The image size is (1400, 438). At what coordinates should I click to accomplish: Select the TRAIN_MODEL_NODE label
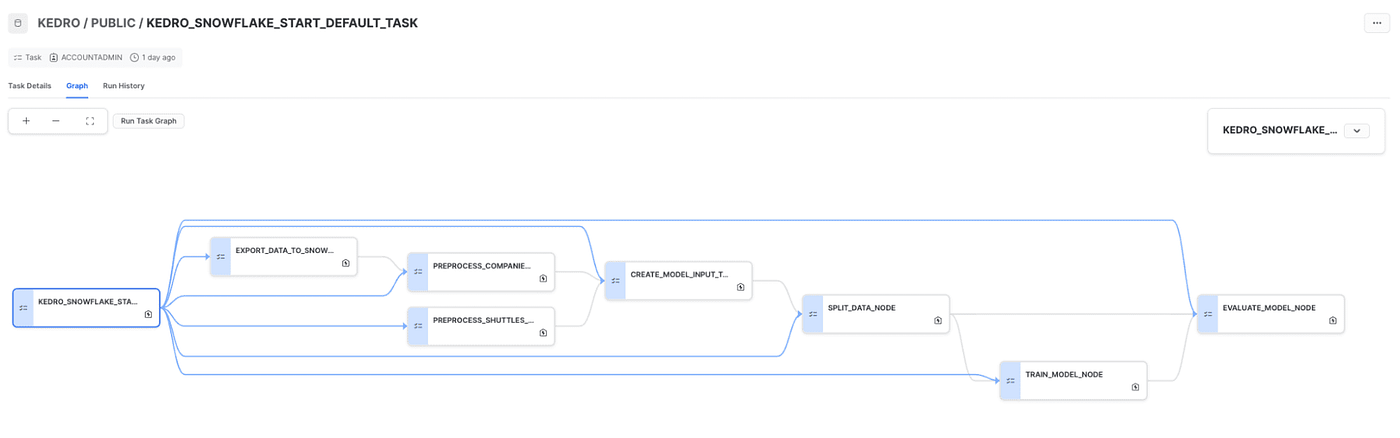1064,374
